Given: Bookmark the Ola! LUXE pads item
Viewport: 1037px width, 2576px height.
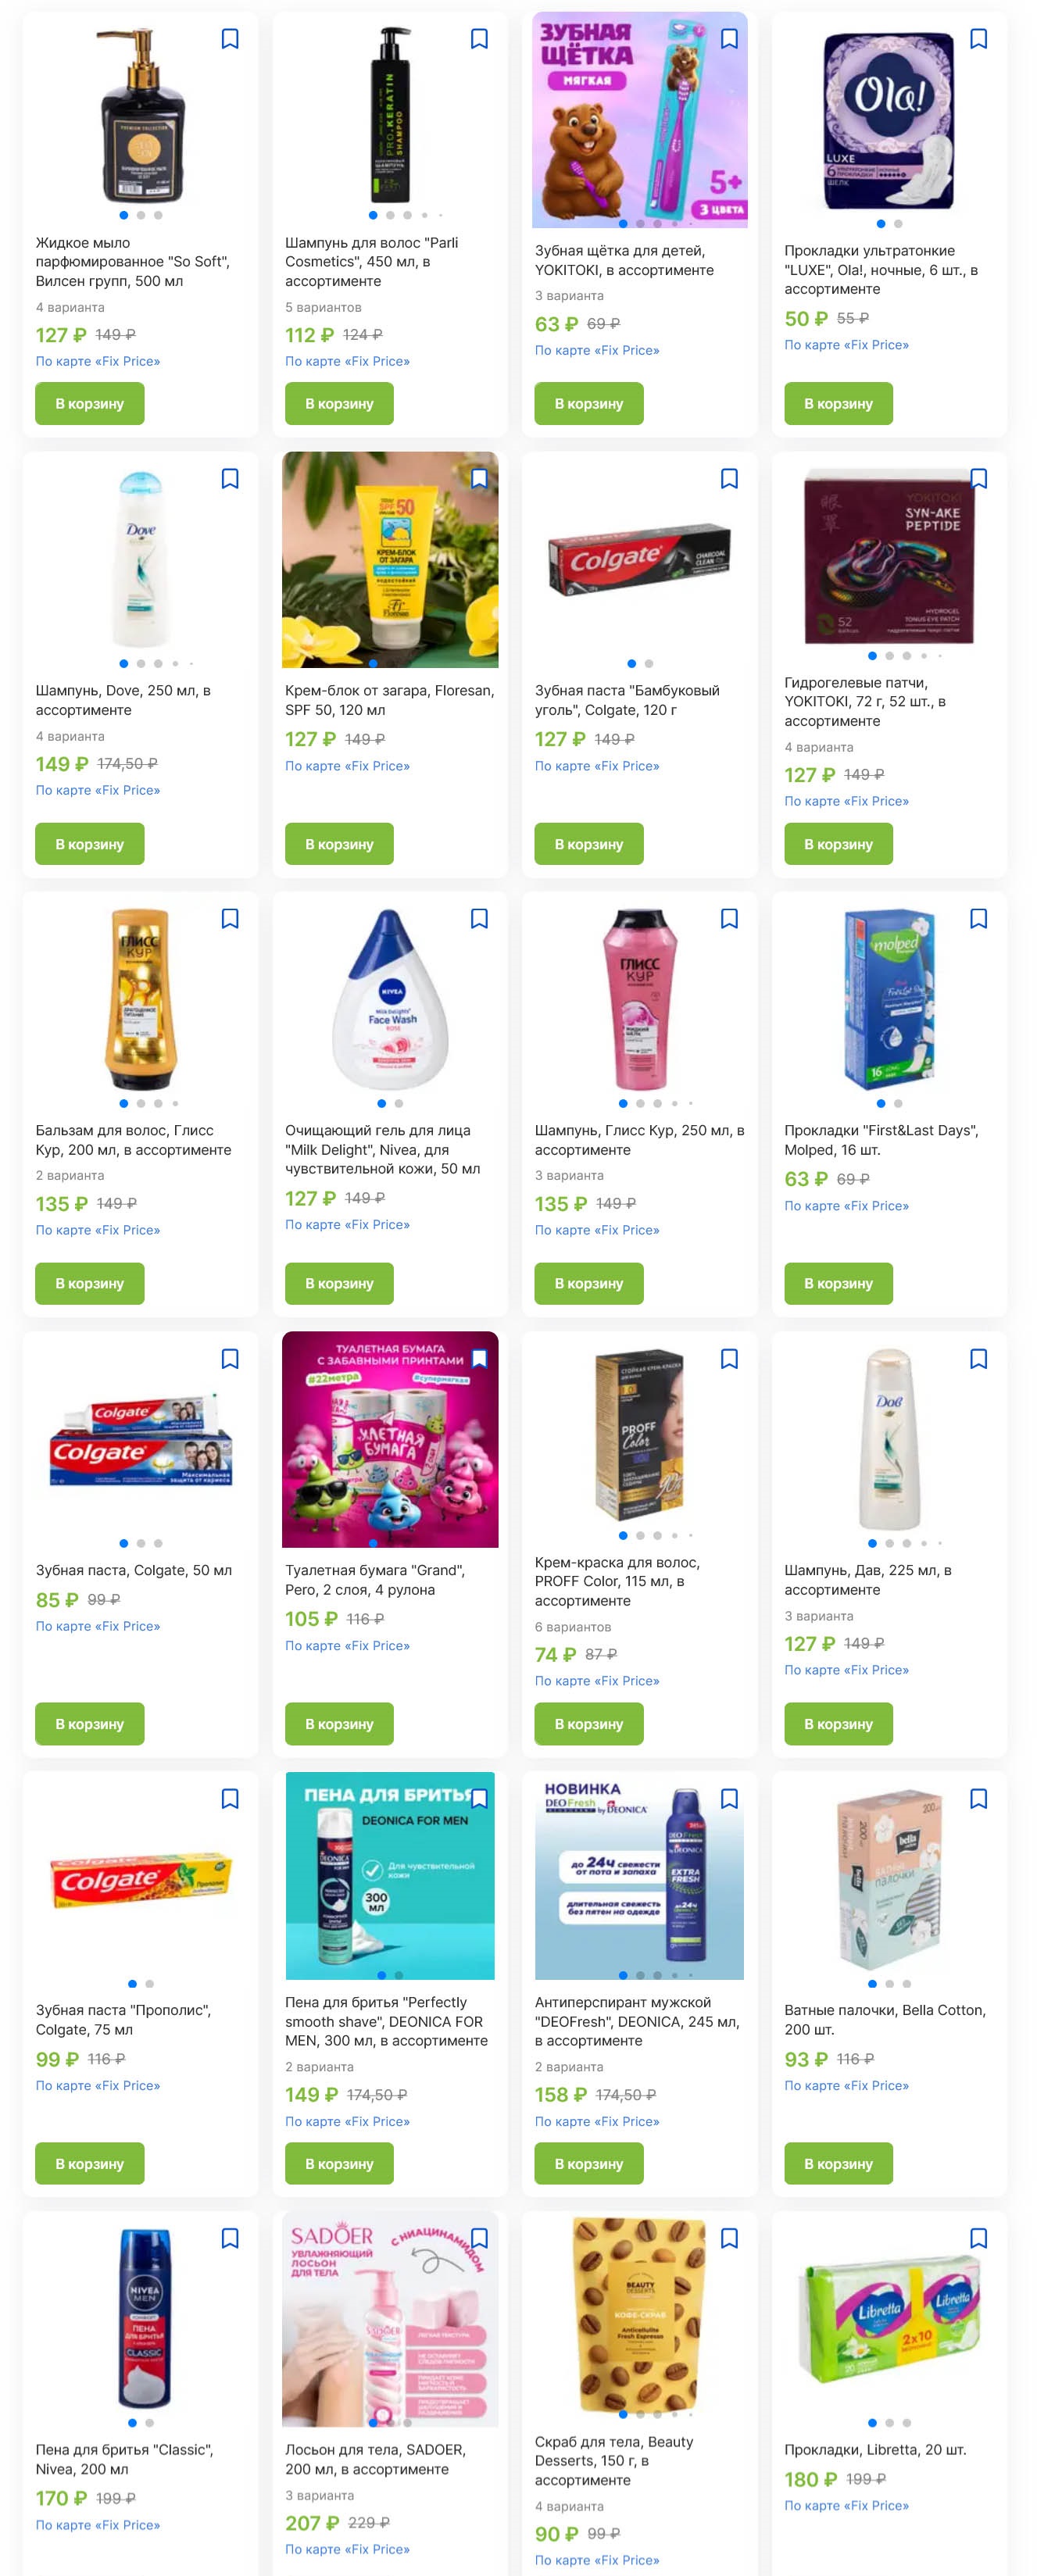Looking at the screenshot, I should click(x=978, y=39).
